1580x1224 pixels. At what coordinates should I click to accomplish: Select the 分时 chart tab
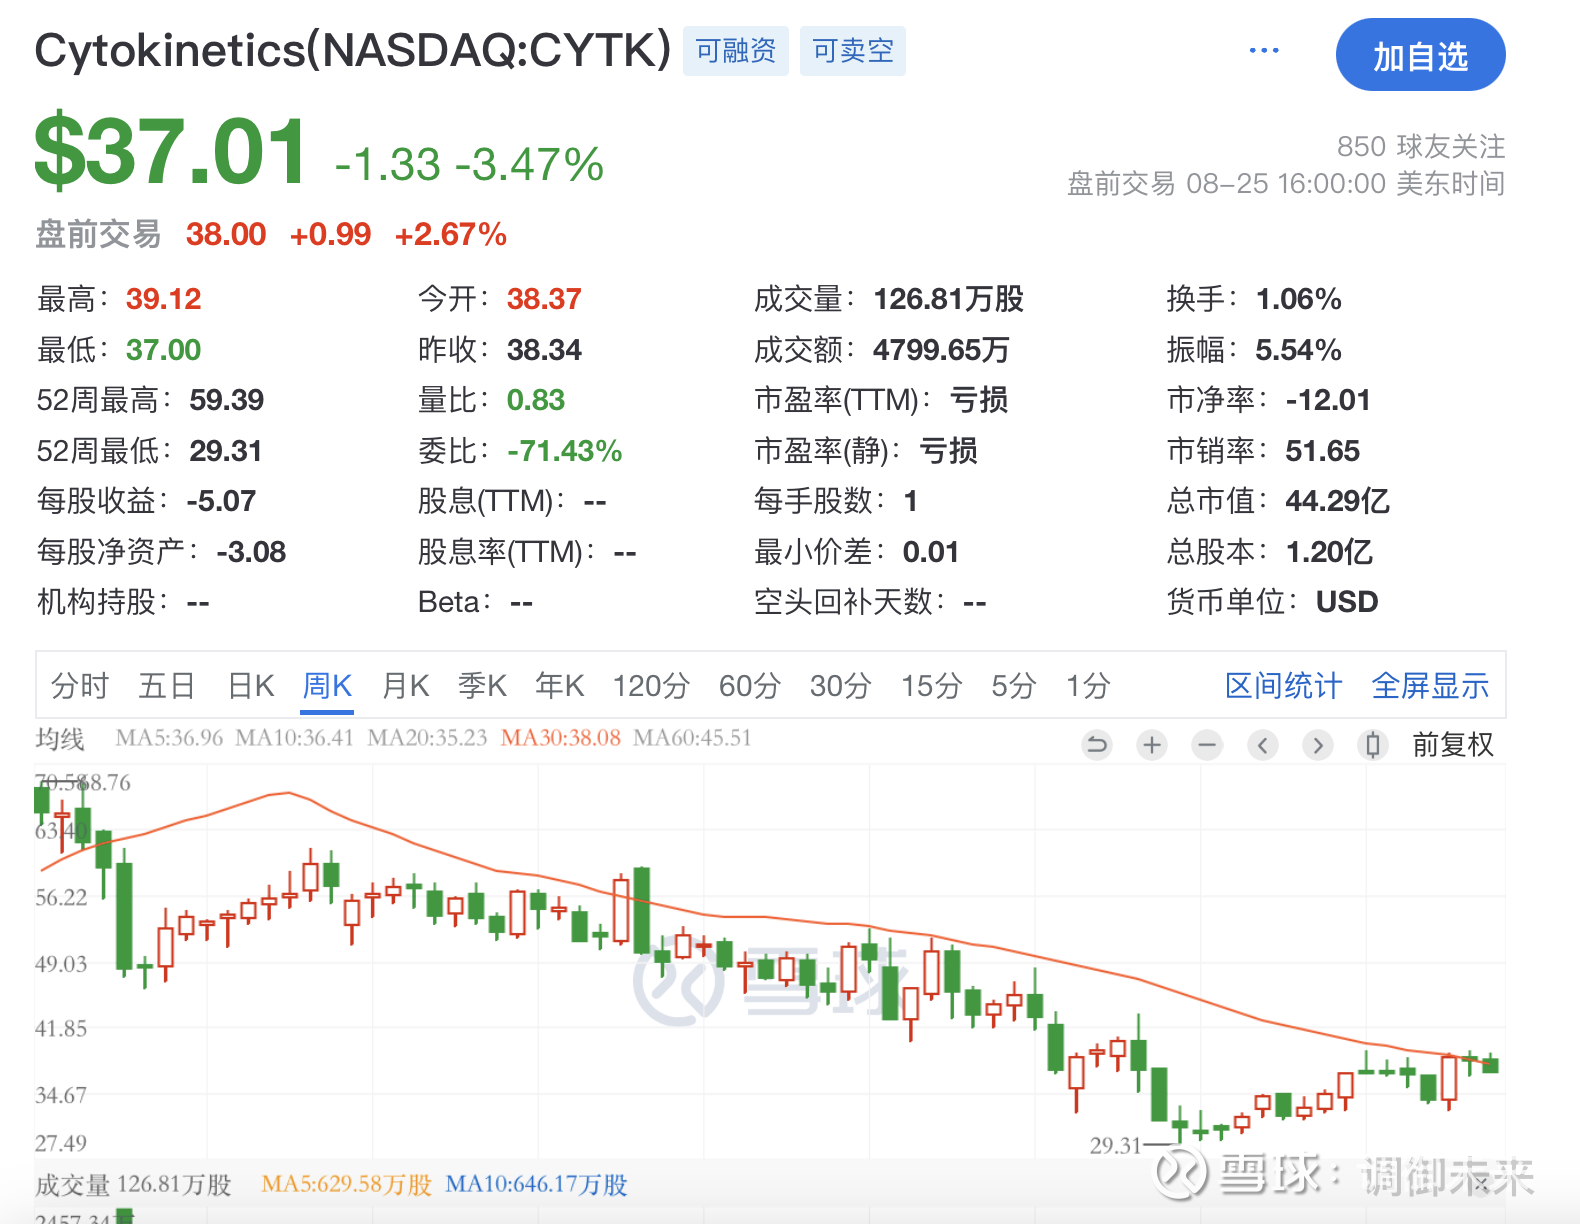click(x=80, y=686)
